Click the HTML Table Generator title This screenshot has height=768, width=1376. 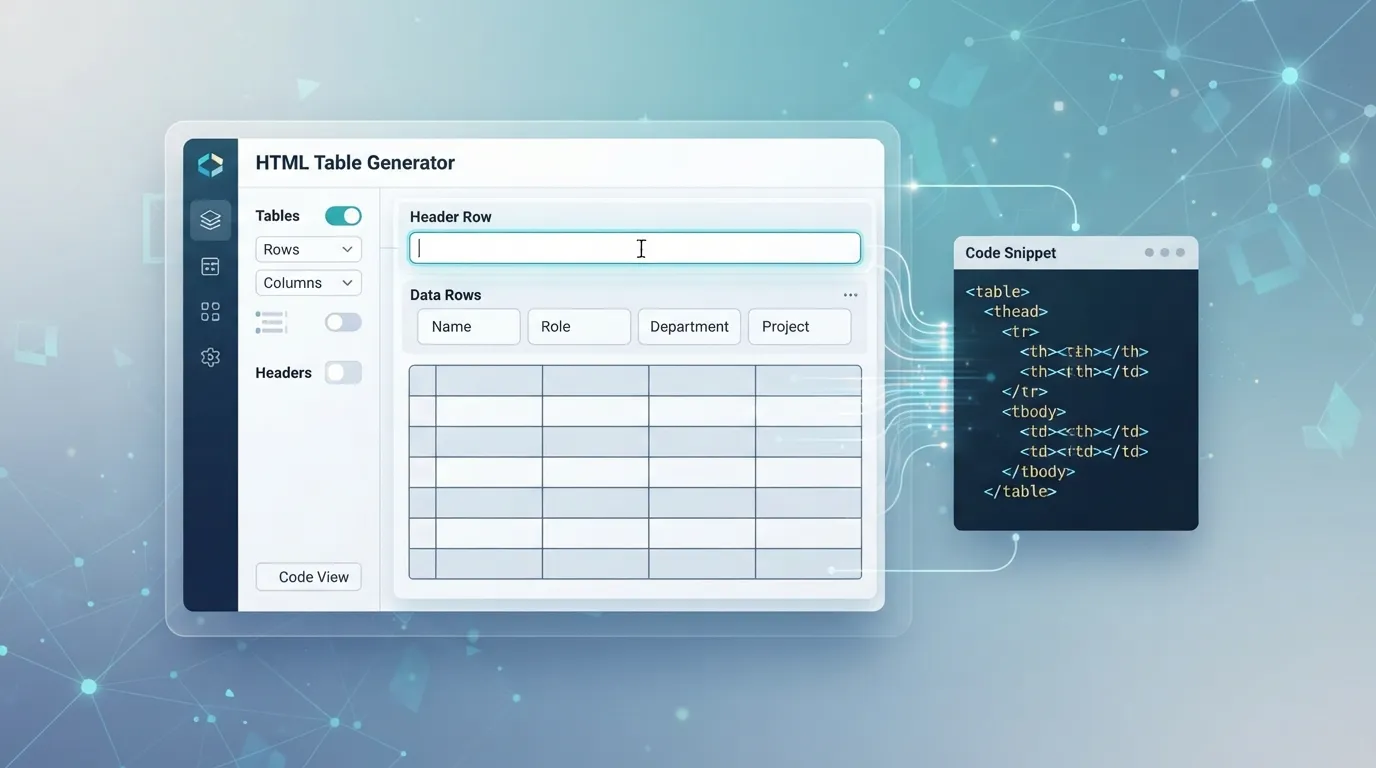click(x=355, y=163)
